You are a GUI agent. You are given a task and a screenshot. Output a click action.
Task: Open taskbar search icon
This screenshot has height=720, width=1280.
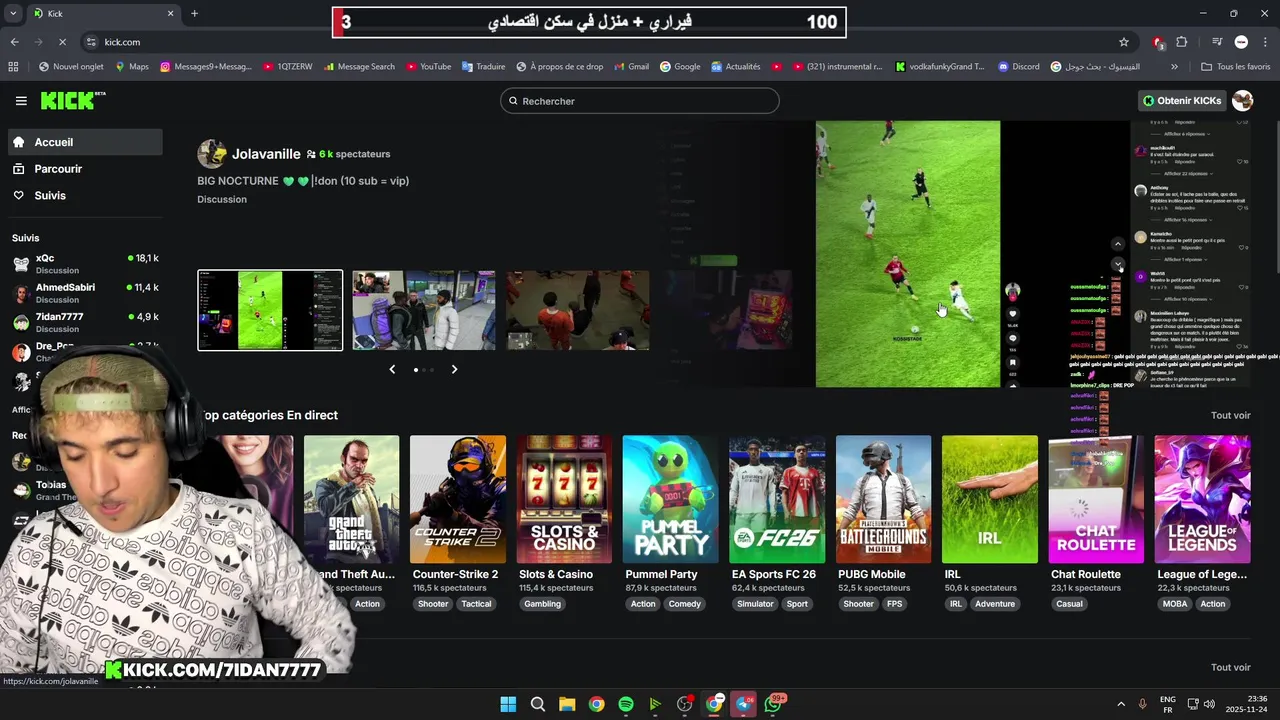538,704
